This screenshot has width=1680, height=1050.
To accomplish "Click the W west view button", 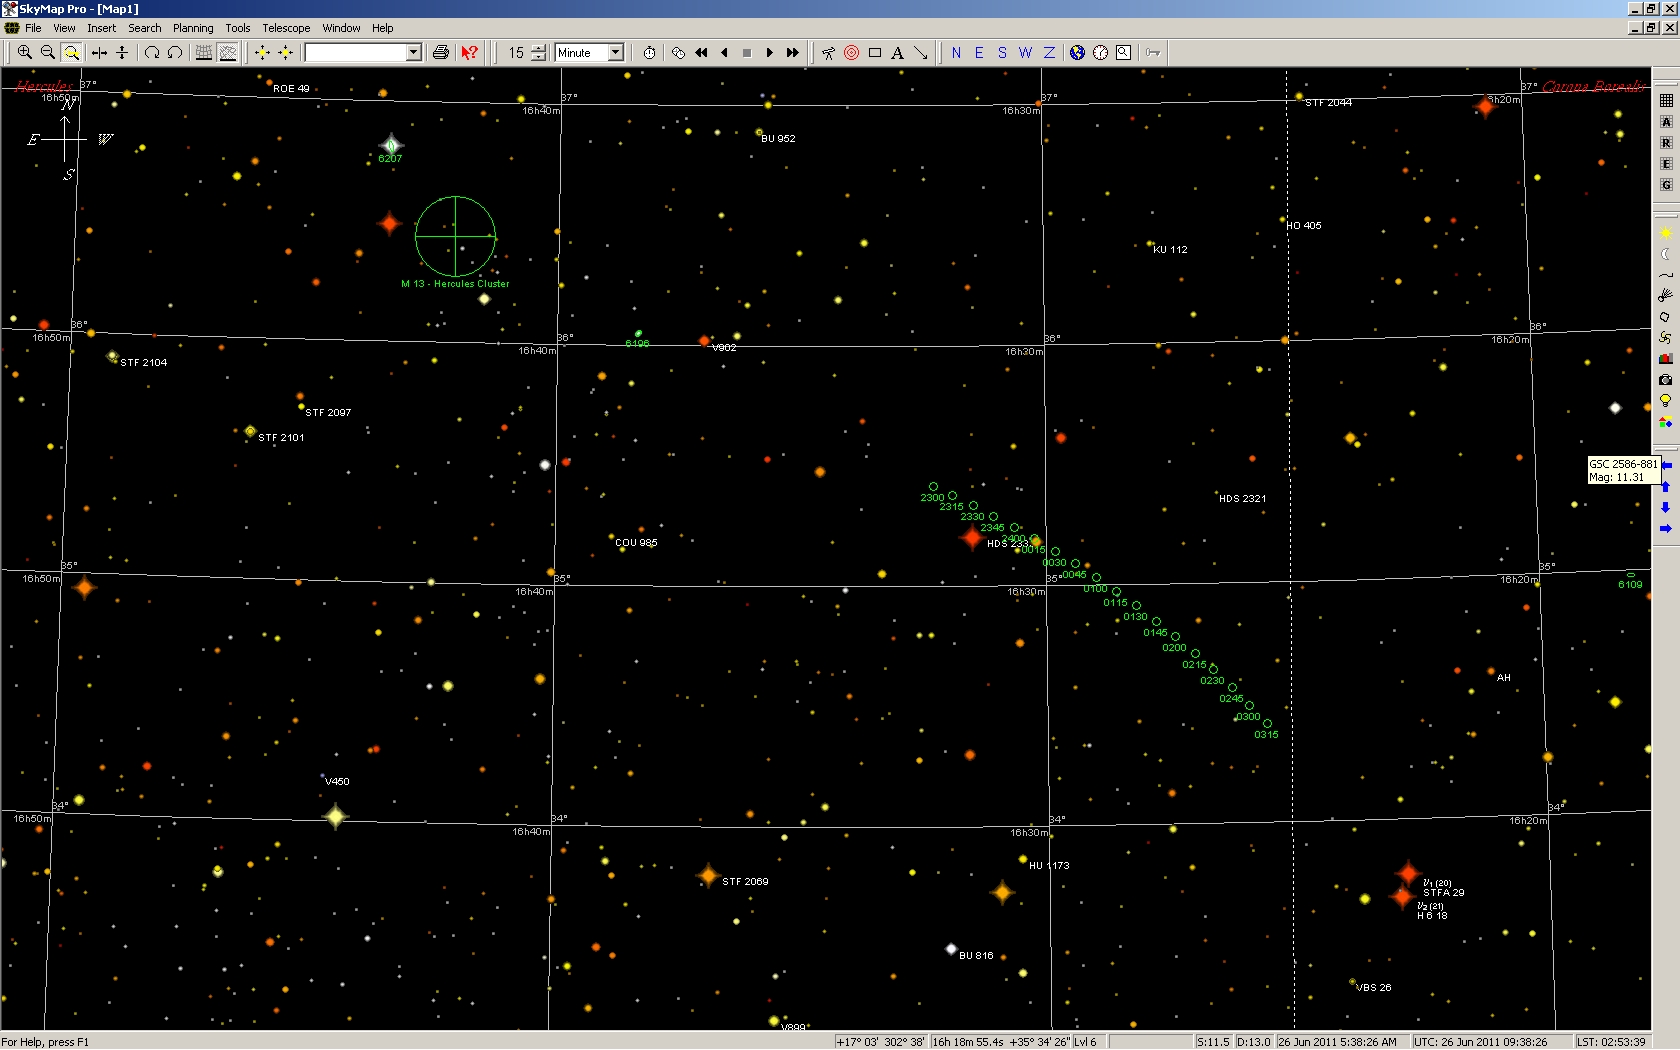I will click(1025, 53).
